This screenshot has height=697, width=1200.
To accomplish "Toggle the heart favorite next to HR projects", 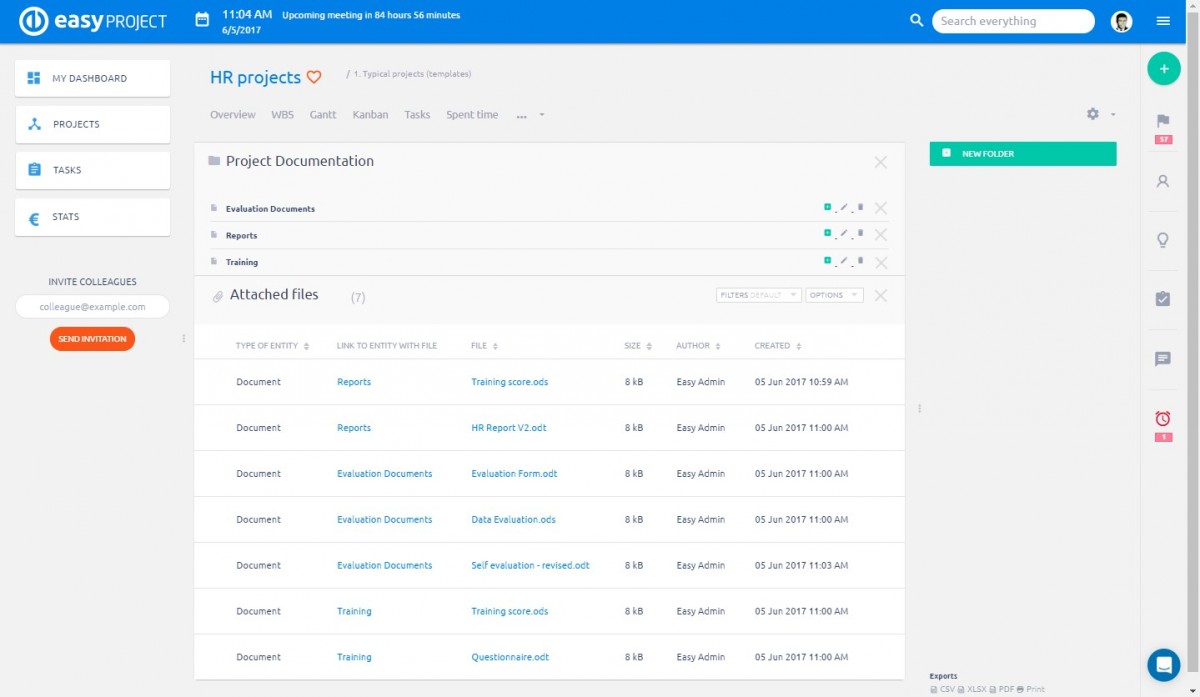I will point(315,76).
